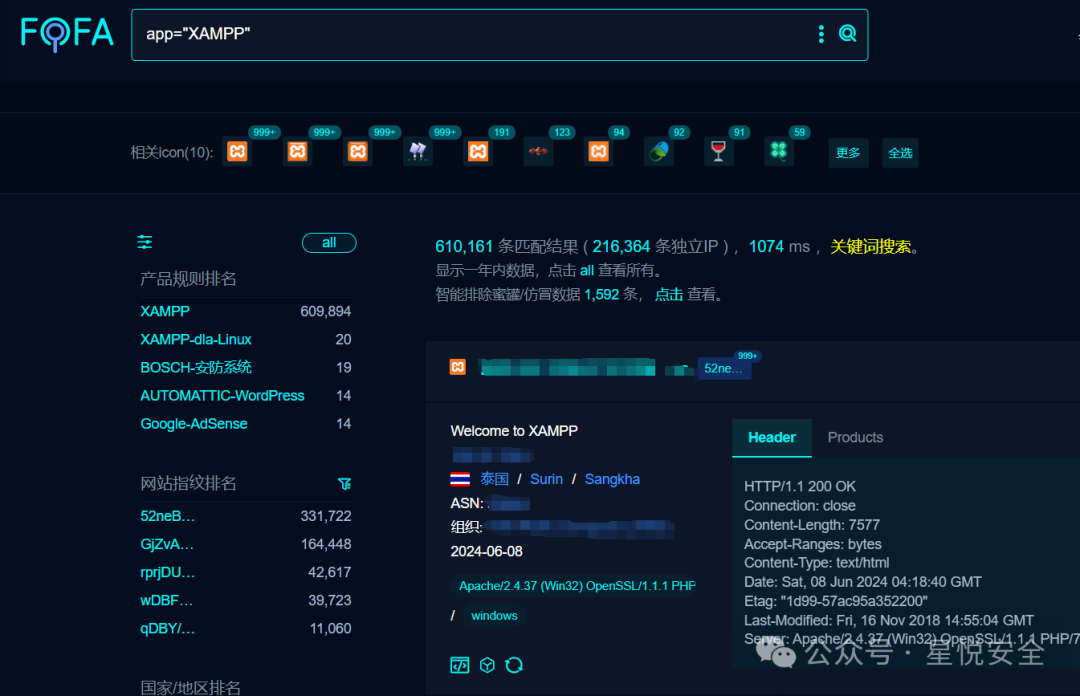Toggle the all pill in sidebar

click(329, 243)
